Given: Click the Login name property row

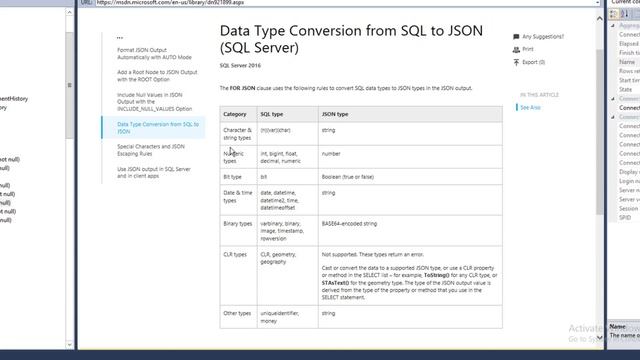Looking at the screenshot, I should (x=629, y=181).
